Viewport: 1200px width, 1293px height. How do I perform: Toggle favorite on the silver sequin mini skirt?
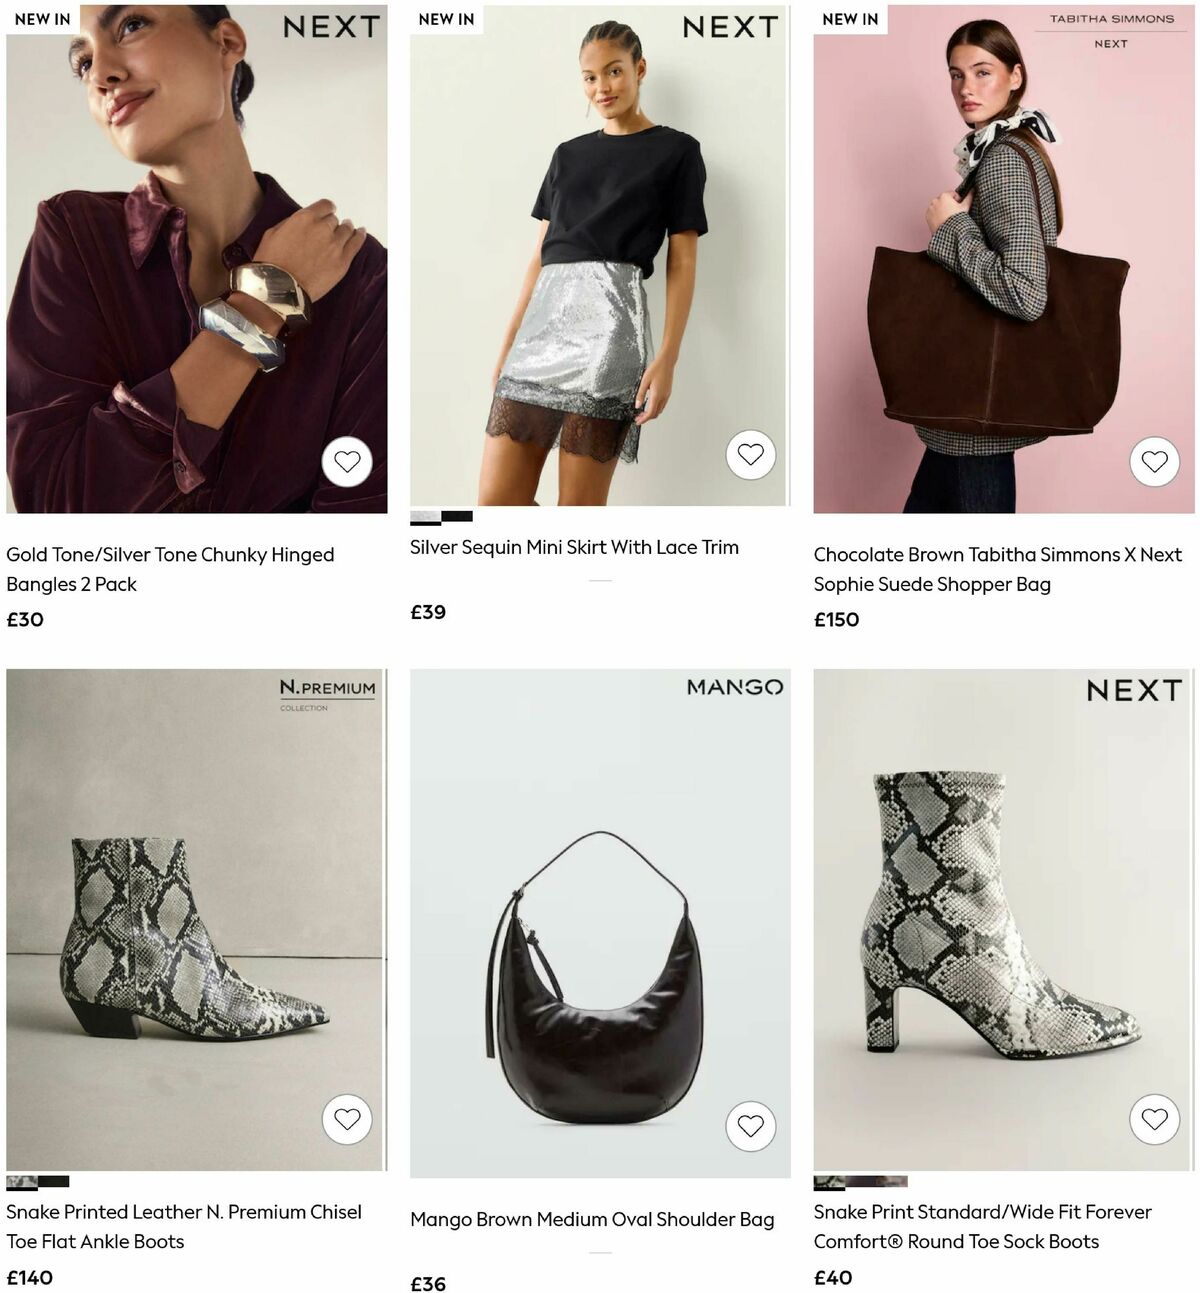[751, 454]
